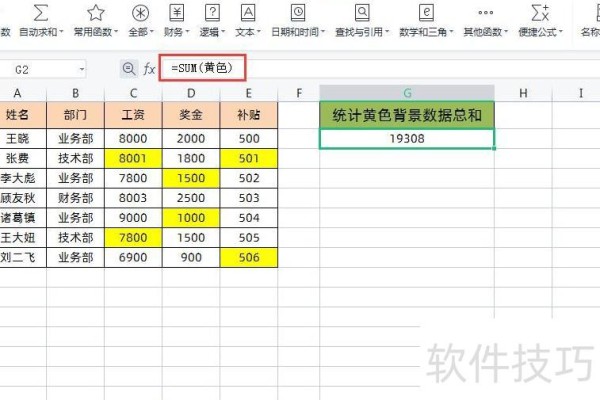Screen dimensions: 600x400
Task: Open Math and Trig functions icon
Action: click(426, 13)
